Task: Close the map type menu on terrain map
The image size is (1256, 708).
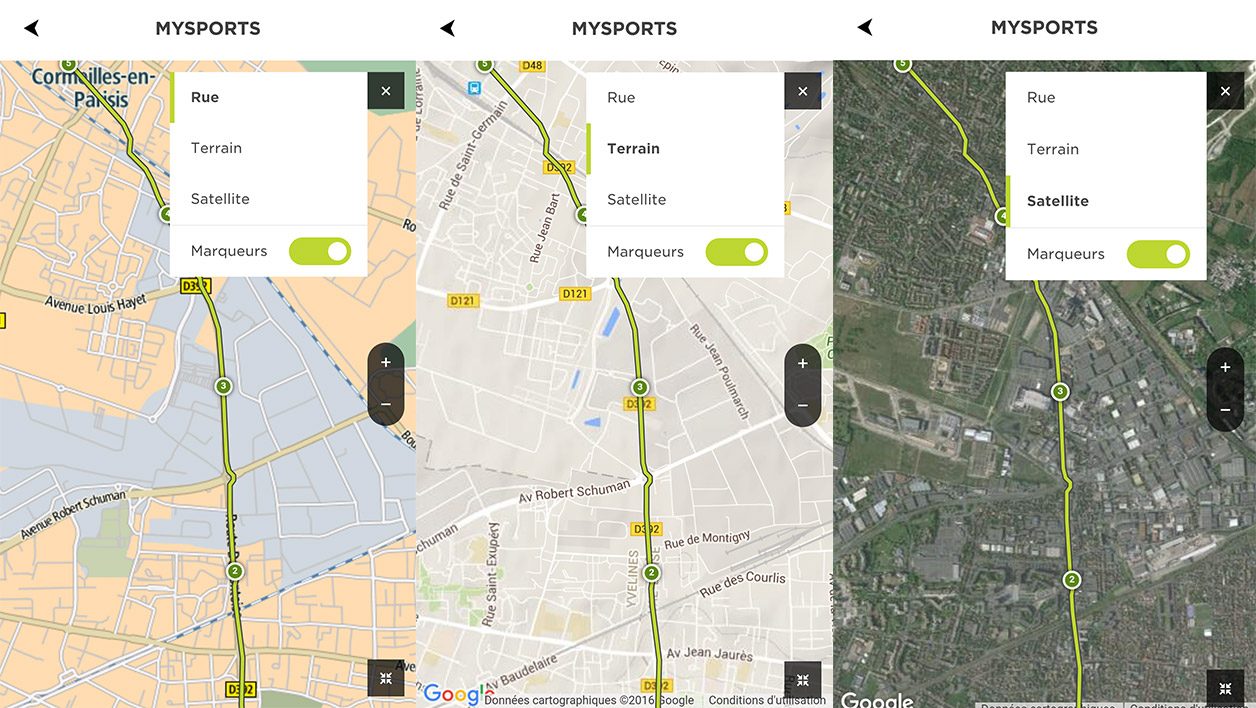Action: [x=802, y=91]
